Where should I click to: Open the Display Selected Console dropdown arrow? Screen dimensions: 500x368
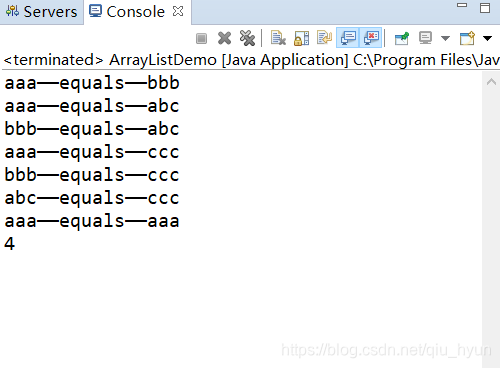pyautogui.click(x=445, y=38)
